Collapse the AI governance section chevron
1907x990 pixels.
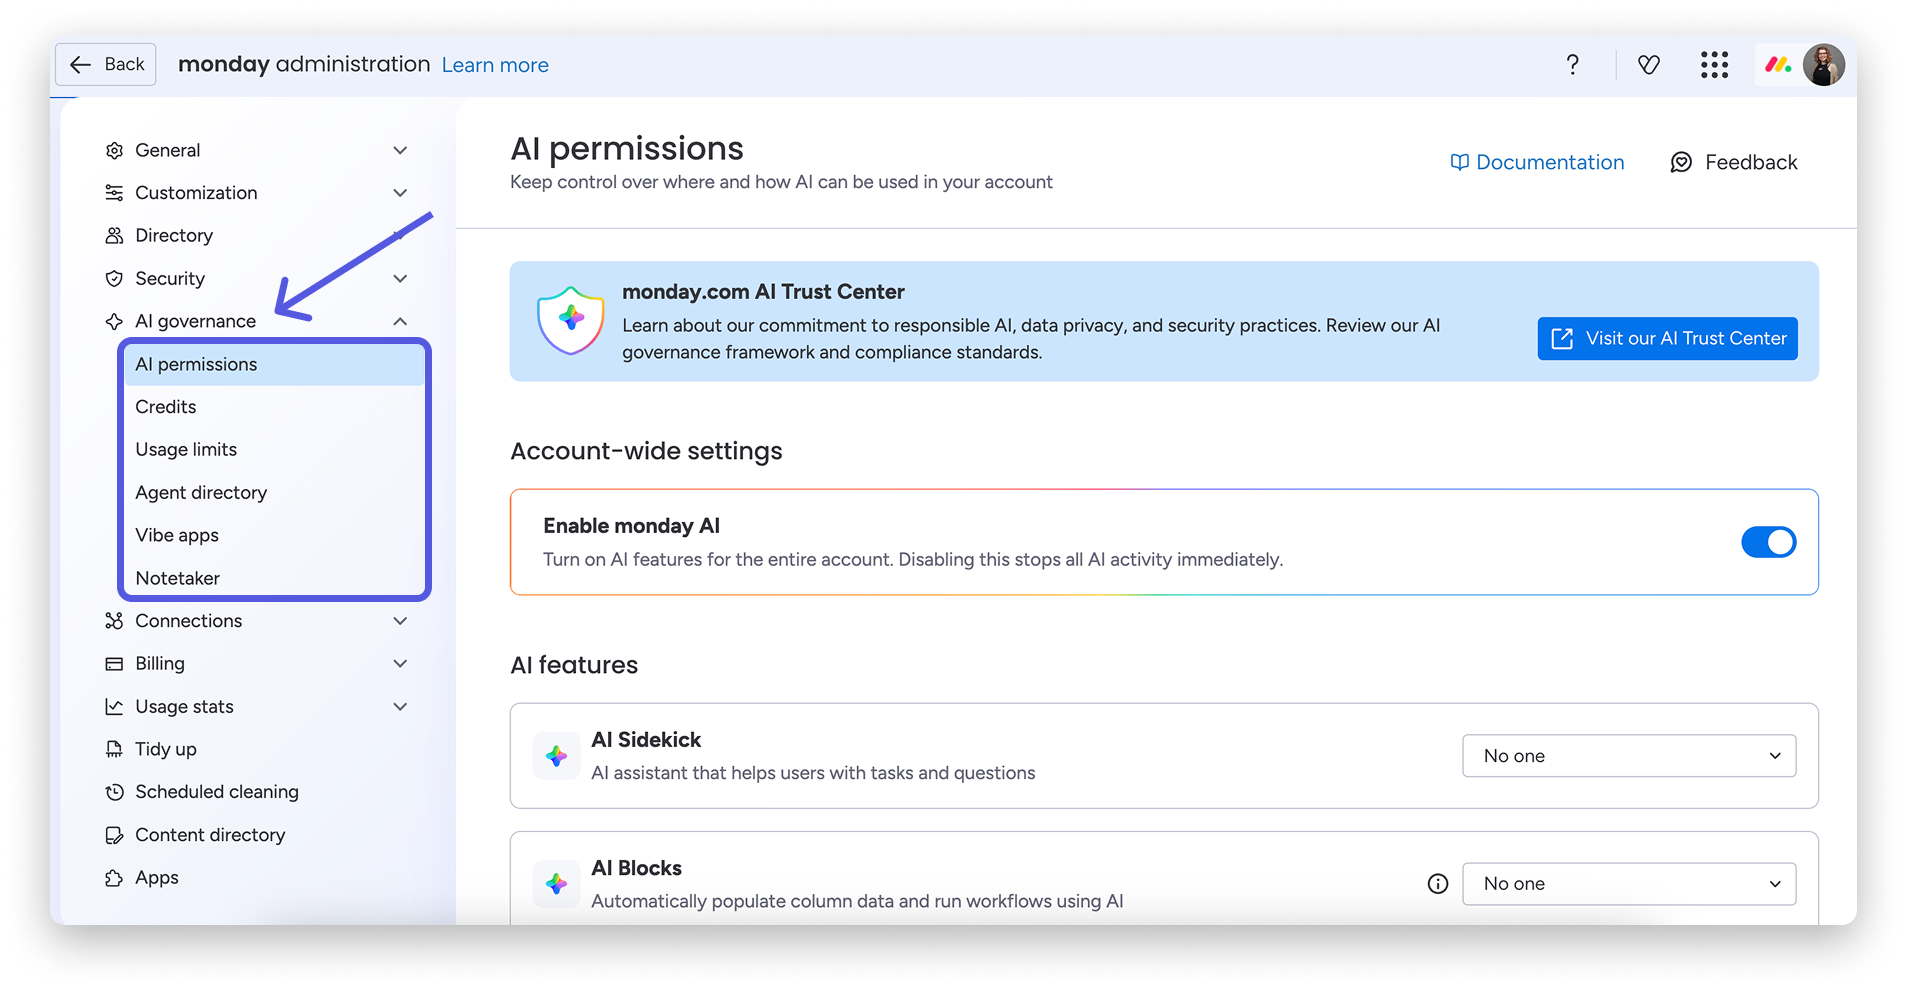point(400,322)
